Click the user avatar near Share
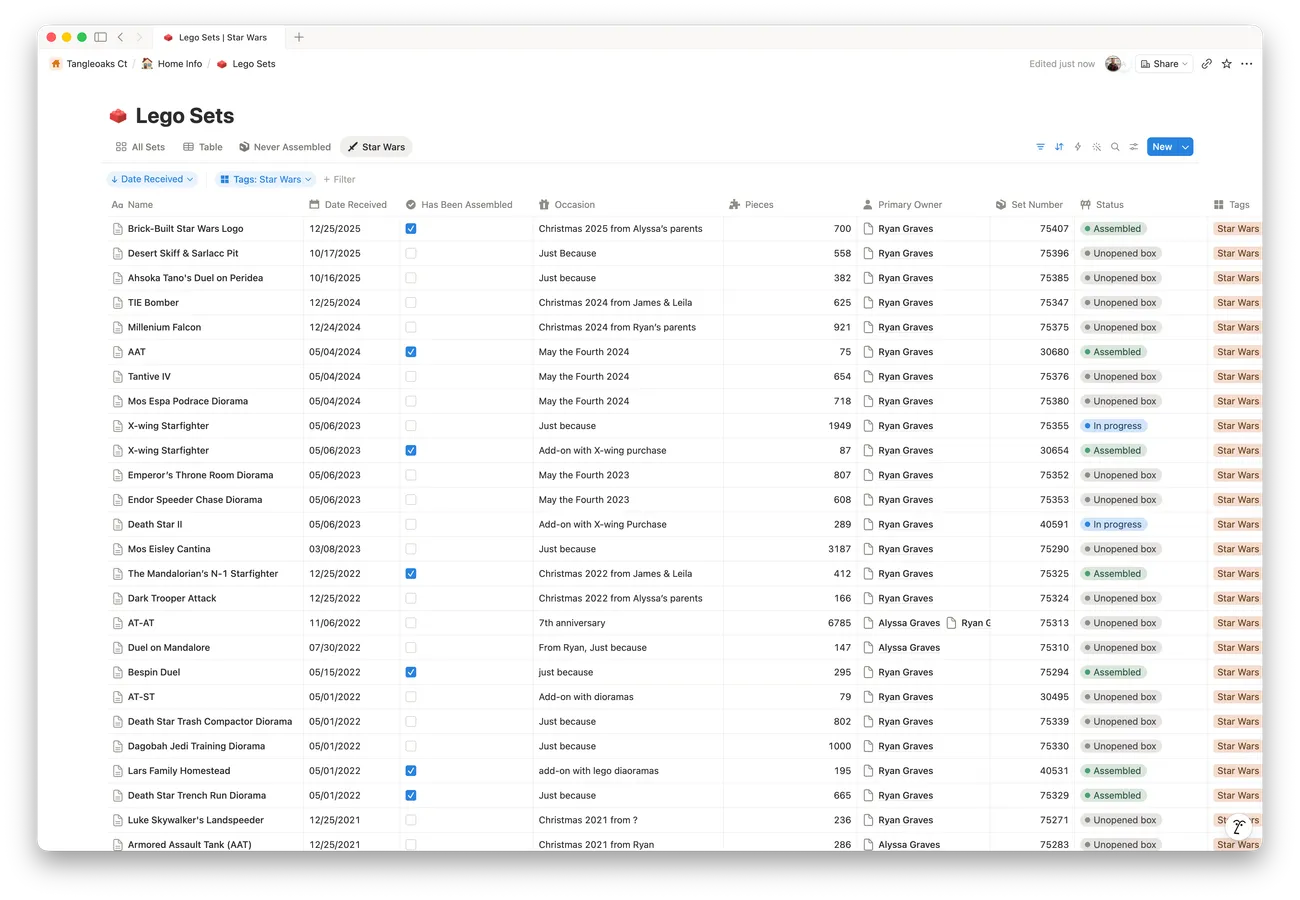 [1113, 64]
